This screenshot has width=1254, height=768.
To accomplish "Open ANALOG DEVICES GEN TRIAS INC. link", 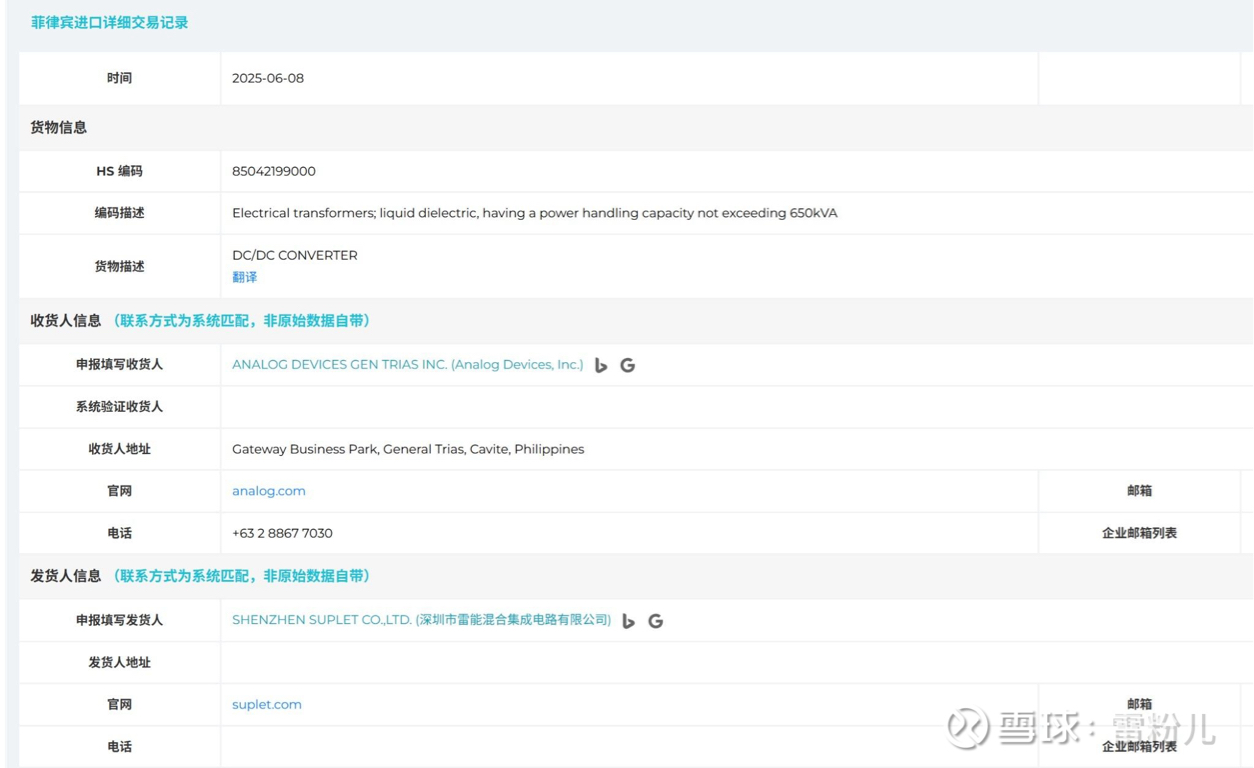I will [x=408, y=365].
